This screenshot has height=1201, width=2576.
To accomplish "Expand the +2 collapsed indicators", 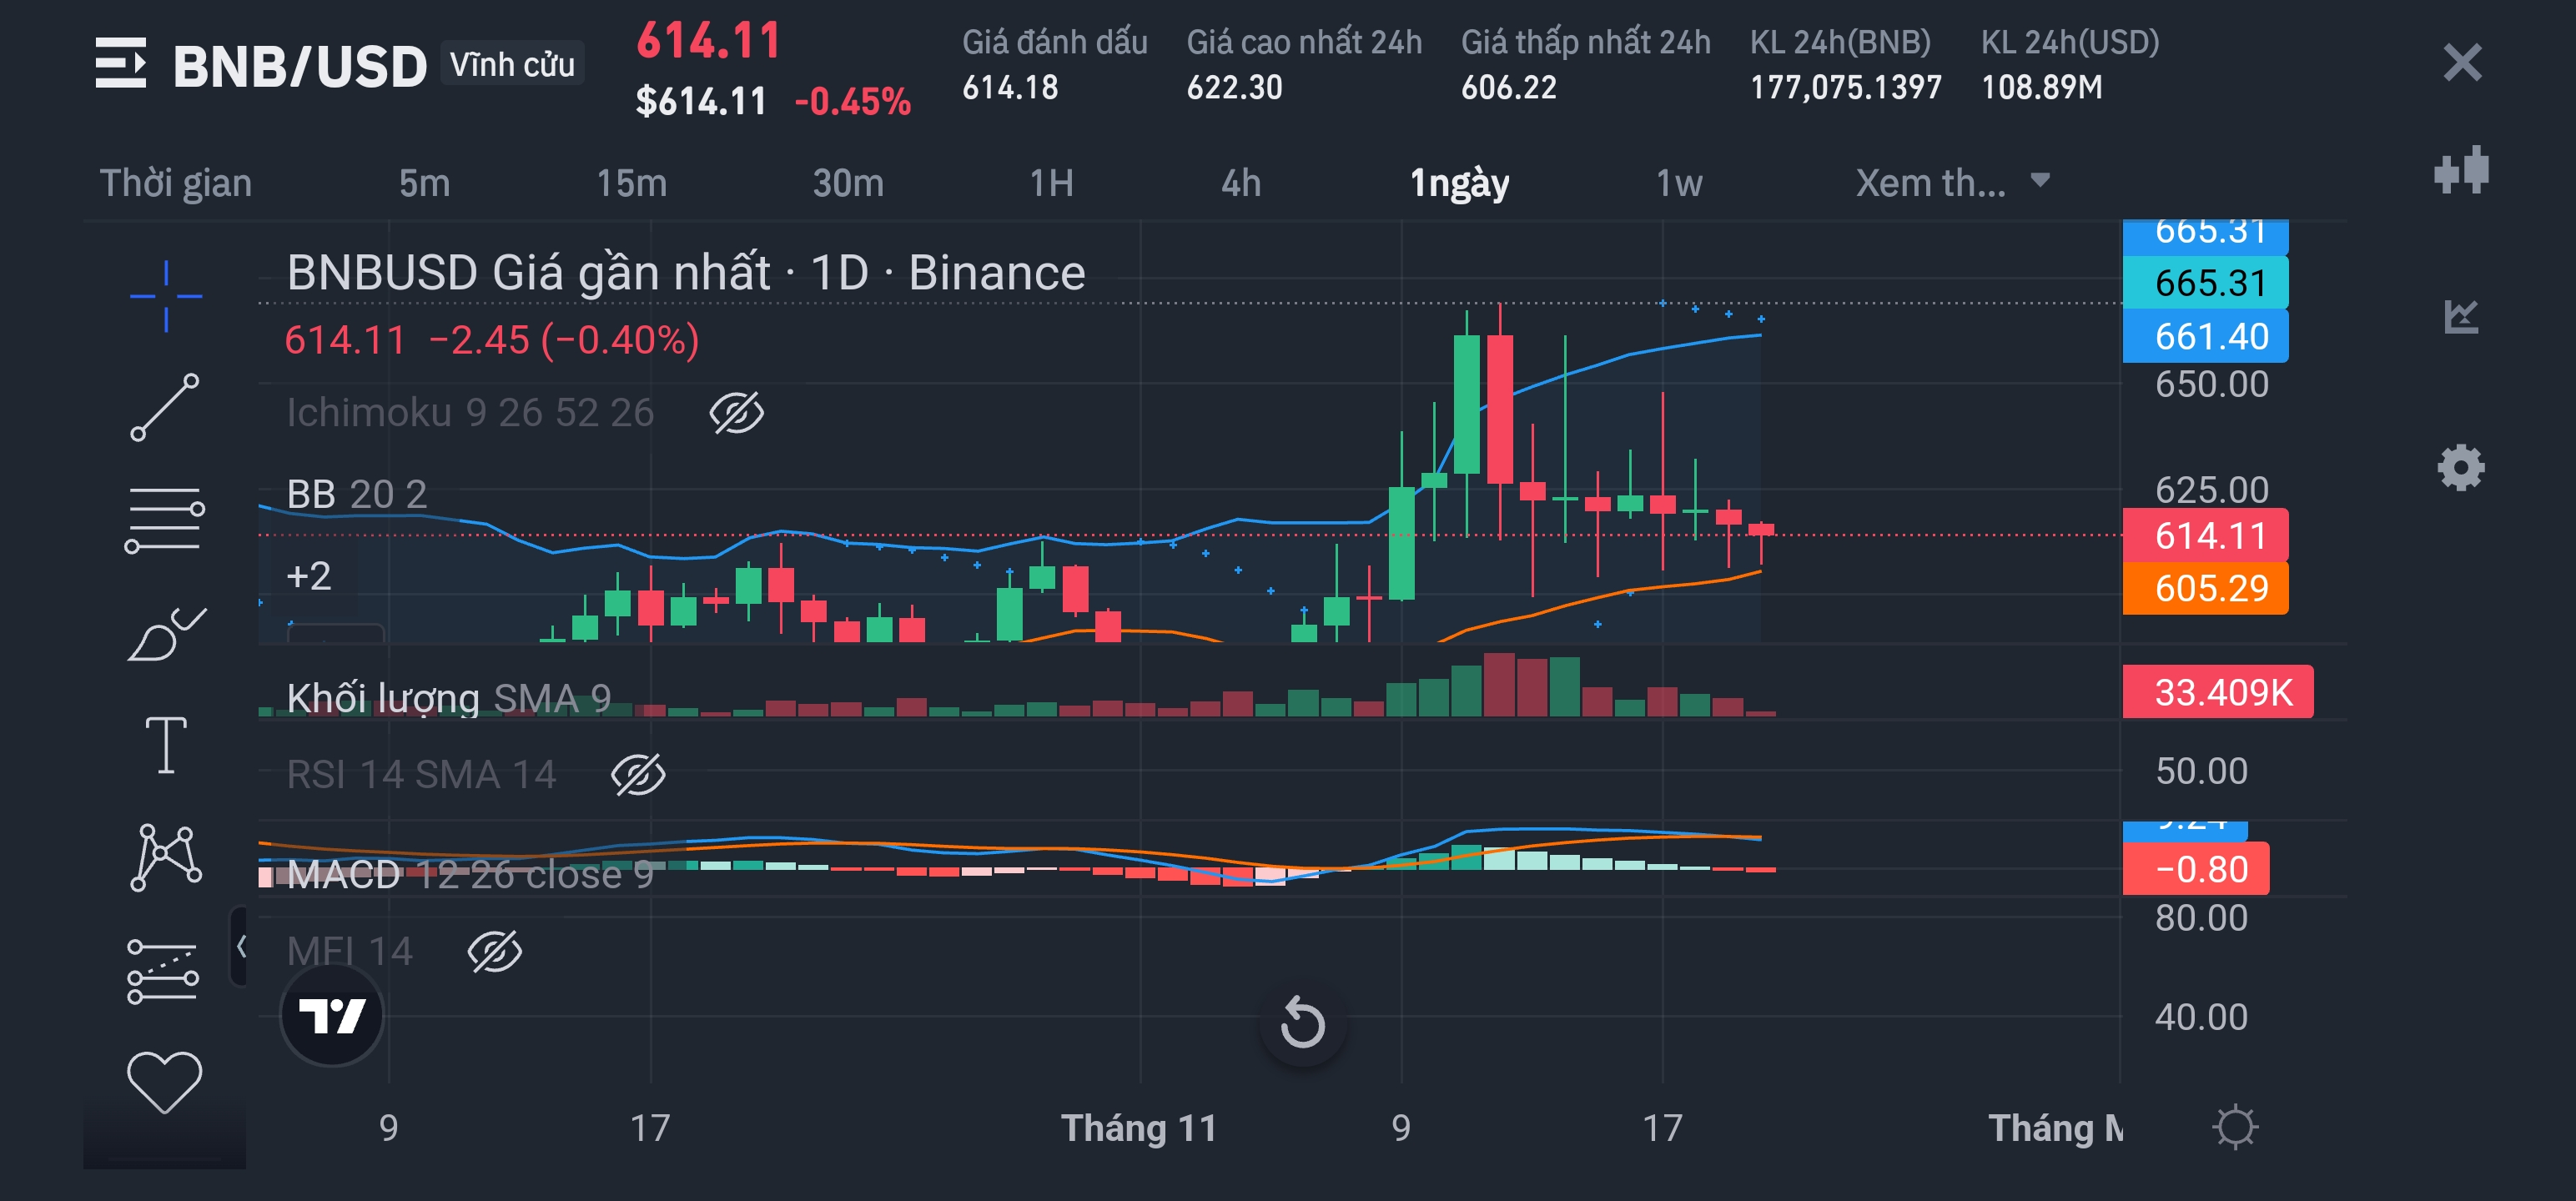I will tap(308, 577).
